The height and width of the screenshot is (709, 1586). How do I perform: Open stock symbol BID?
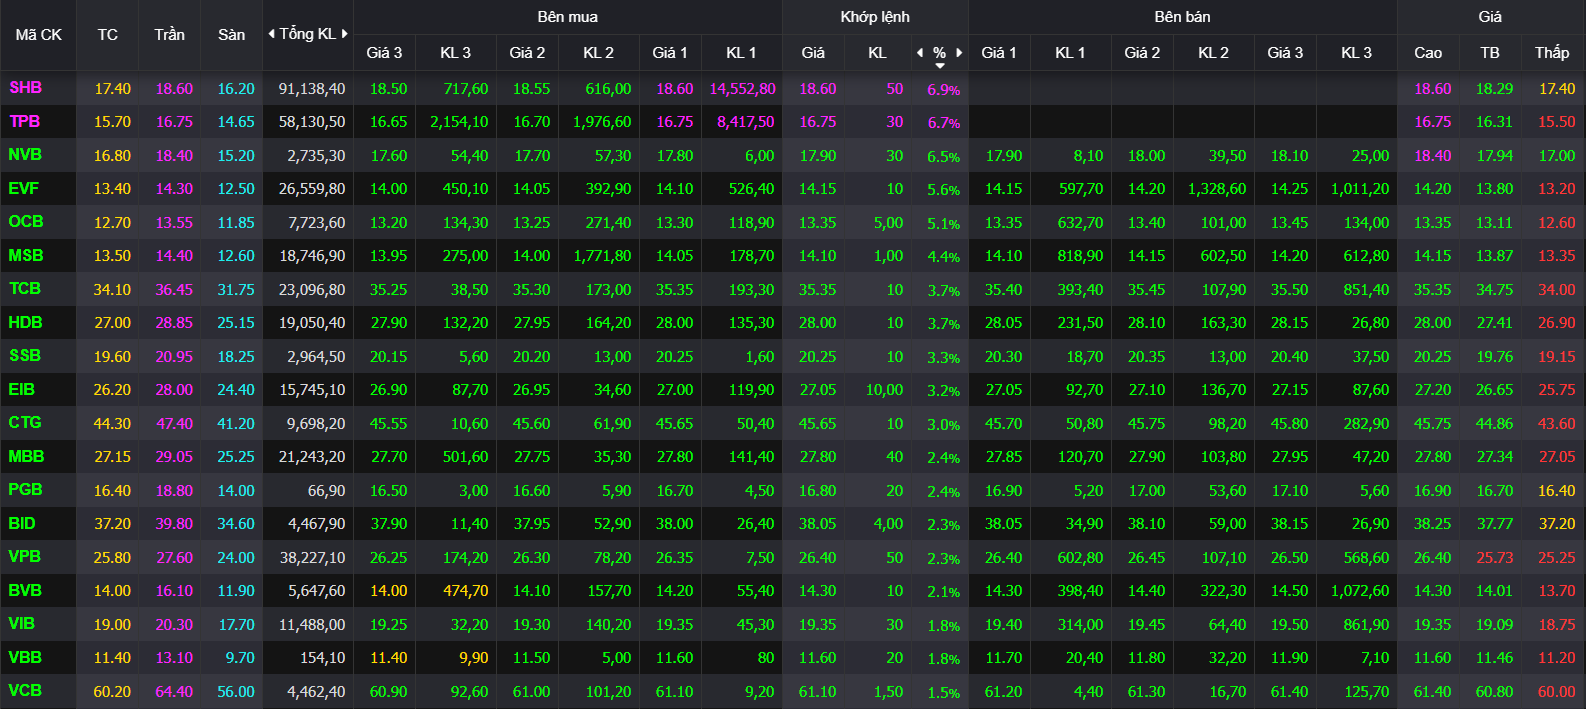(x=22, y=523)
